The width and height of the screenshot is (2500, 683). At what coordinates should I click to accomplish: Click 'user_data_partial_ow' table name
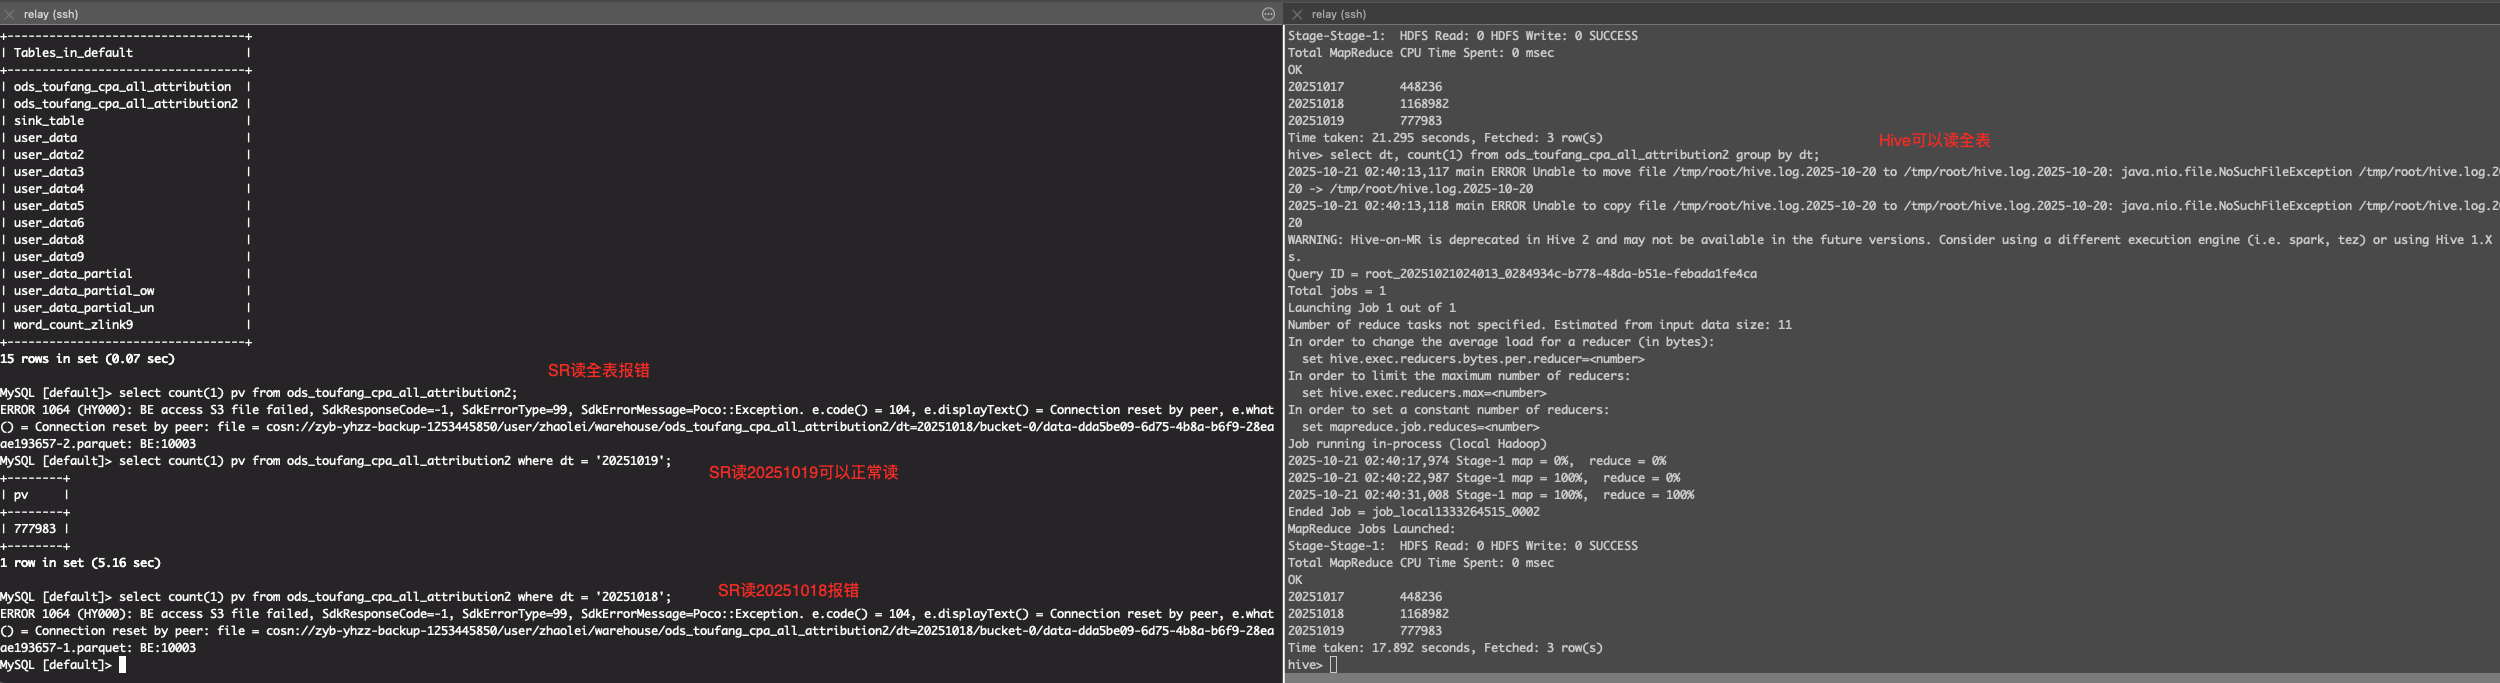click(84, 291)
